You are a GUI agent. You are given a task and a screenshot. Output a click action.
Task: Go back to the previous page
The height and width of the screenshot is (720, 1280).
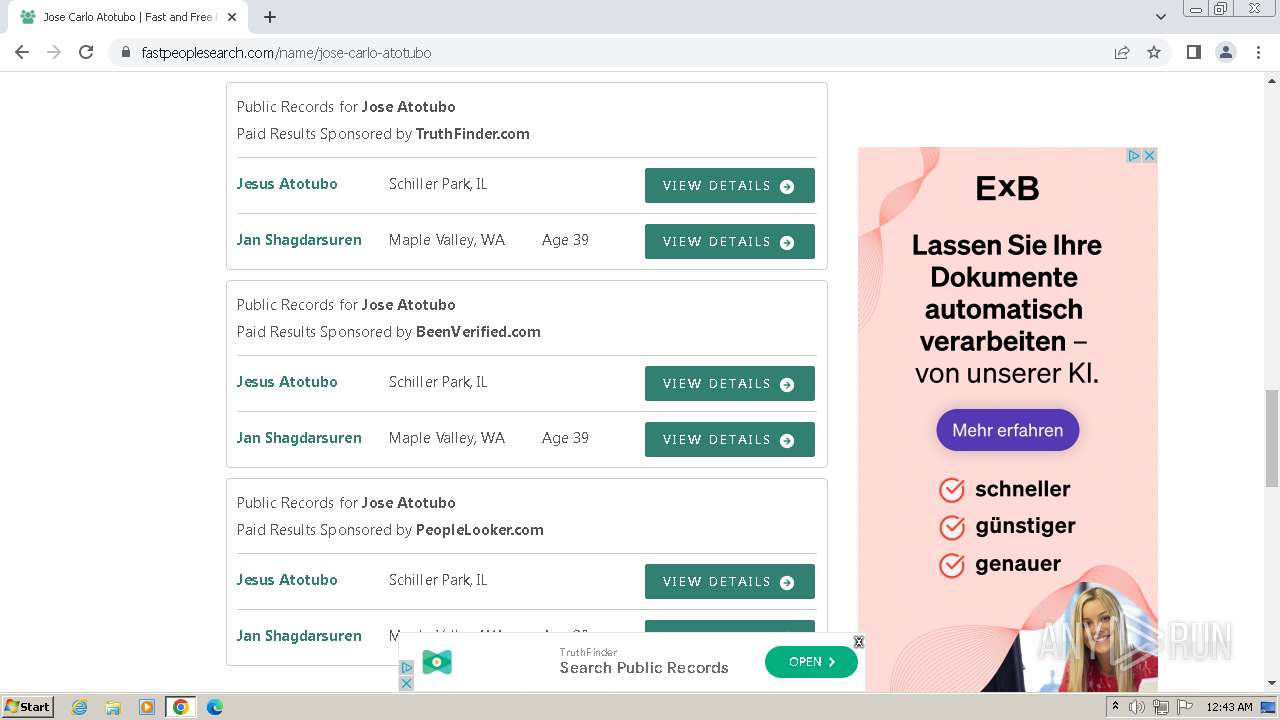(22, 52)
